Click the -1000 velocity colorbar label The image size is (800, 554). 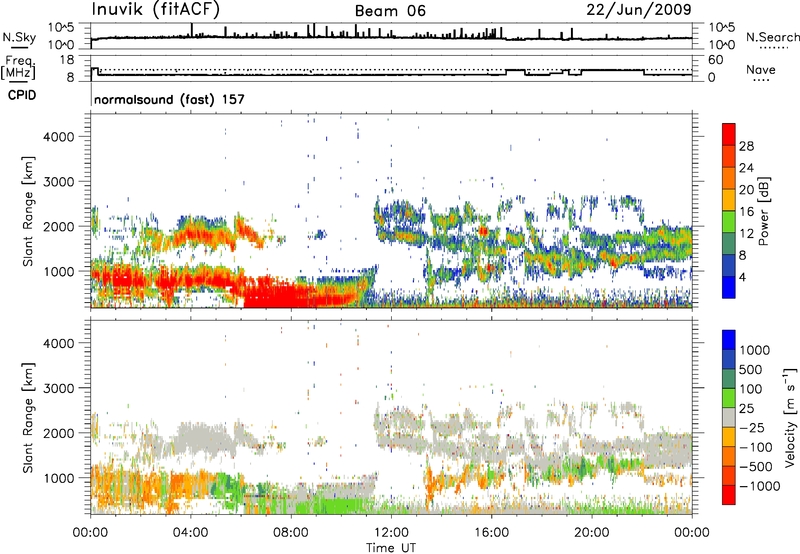[759, 486]
